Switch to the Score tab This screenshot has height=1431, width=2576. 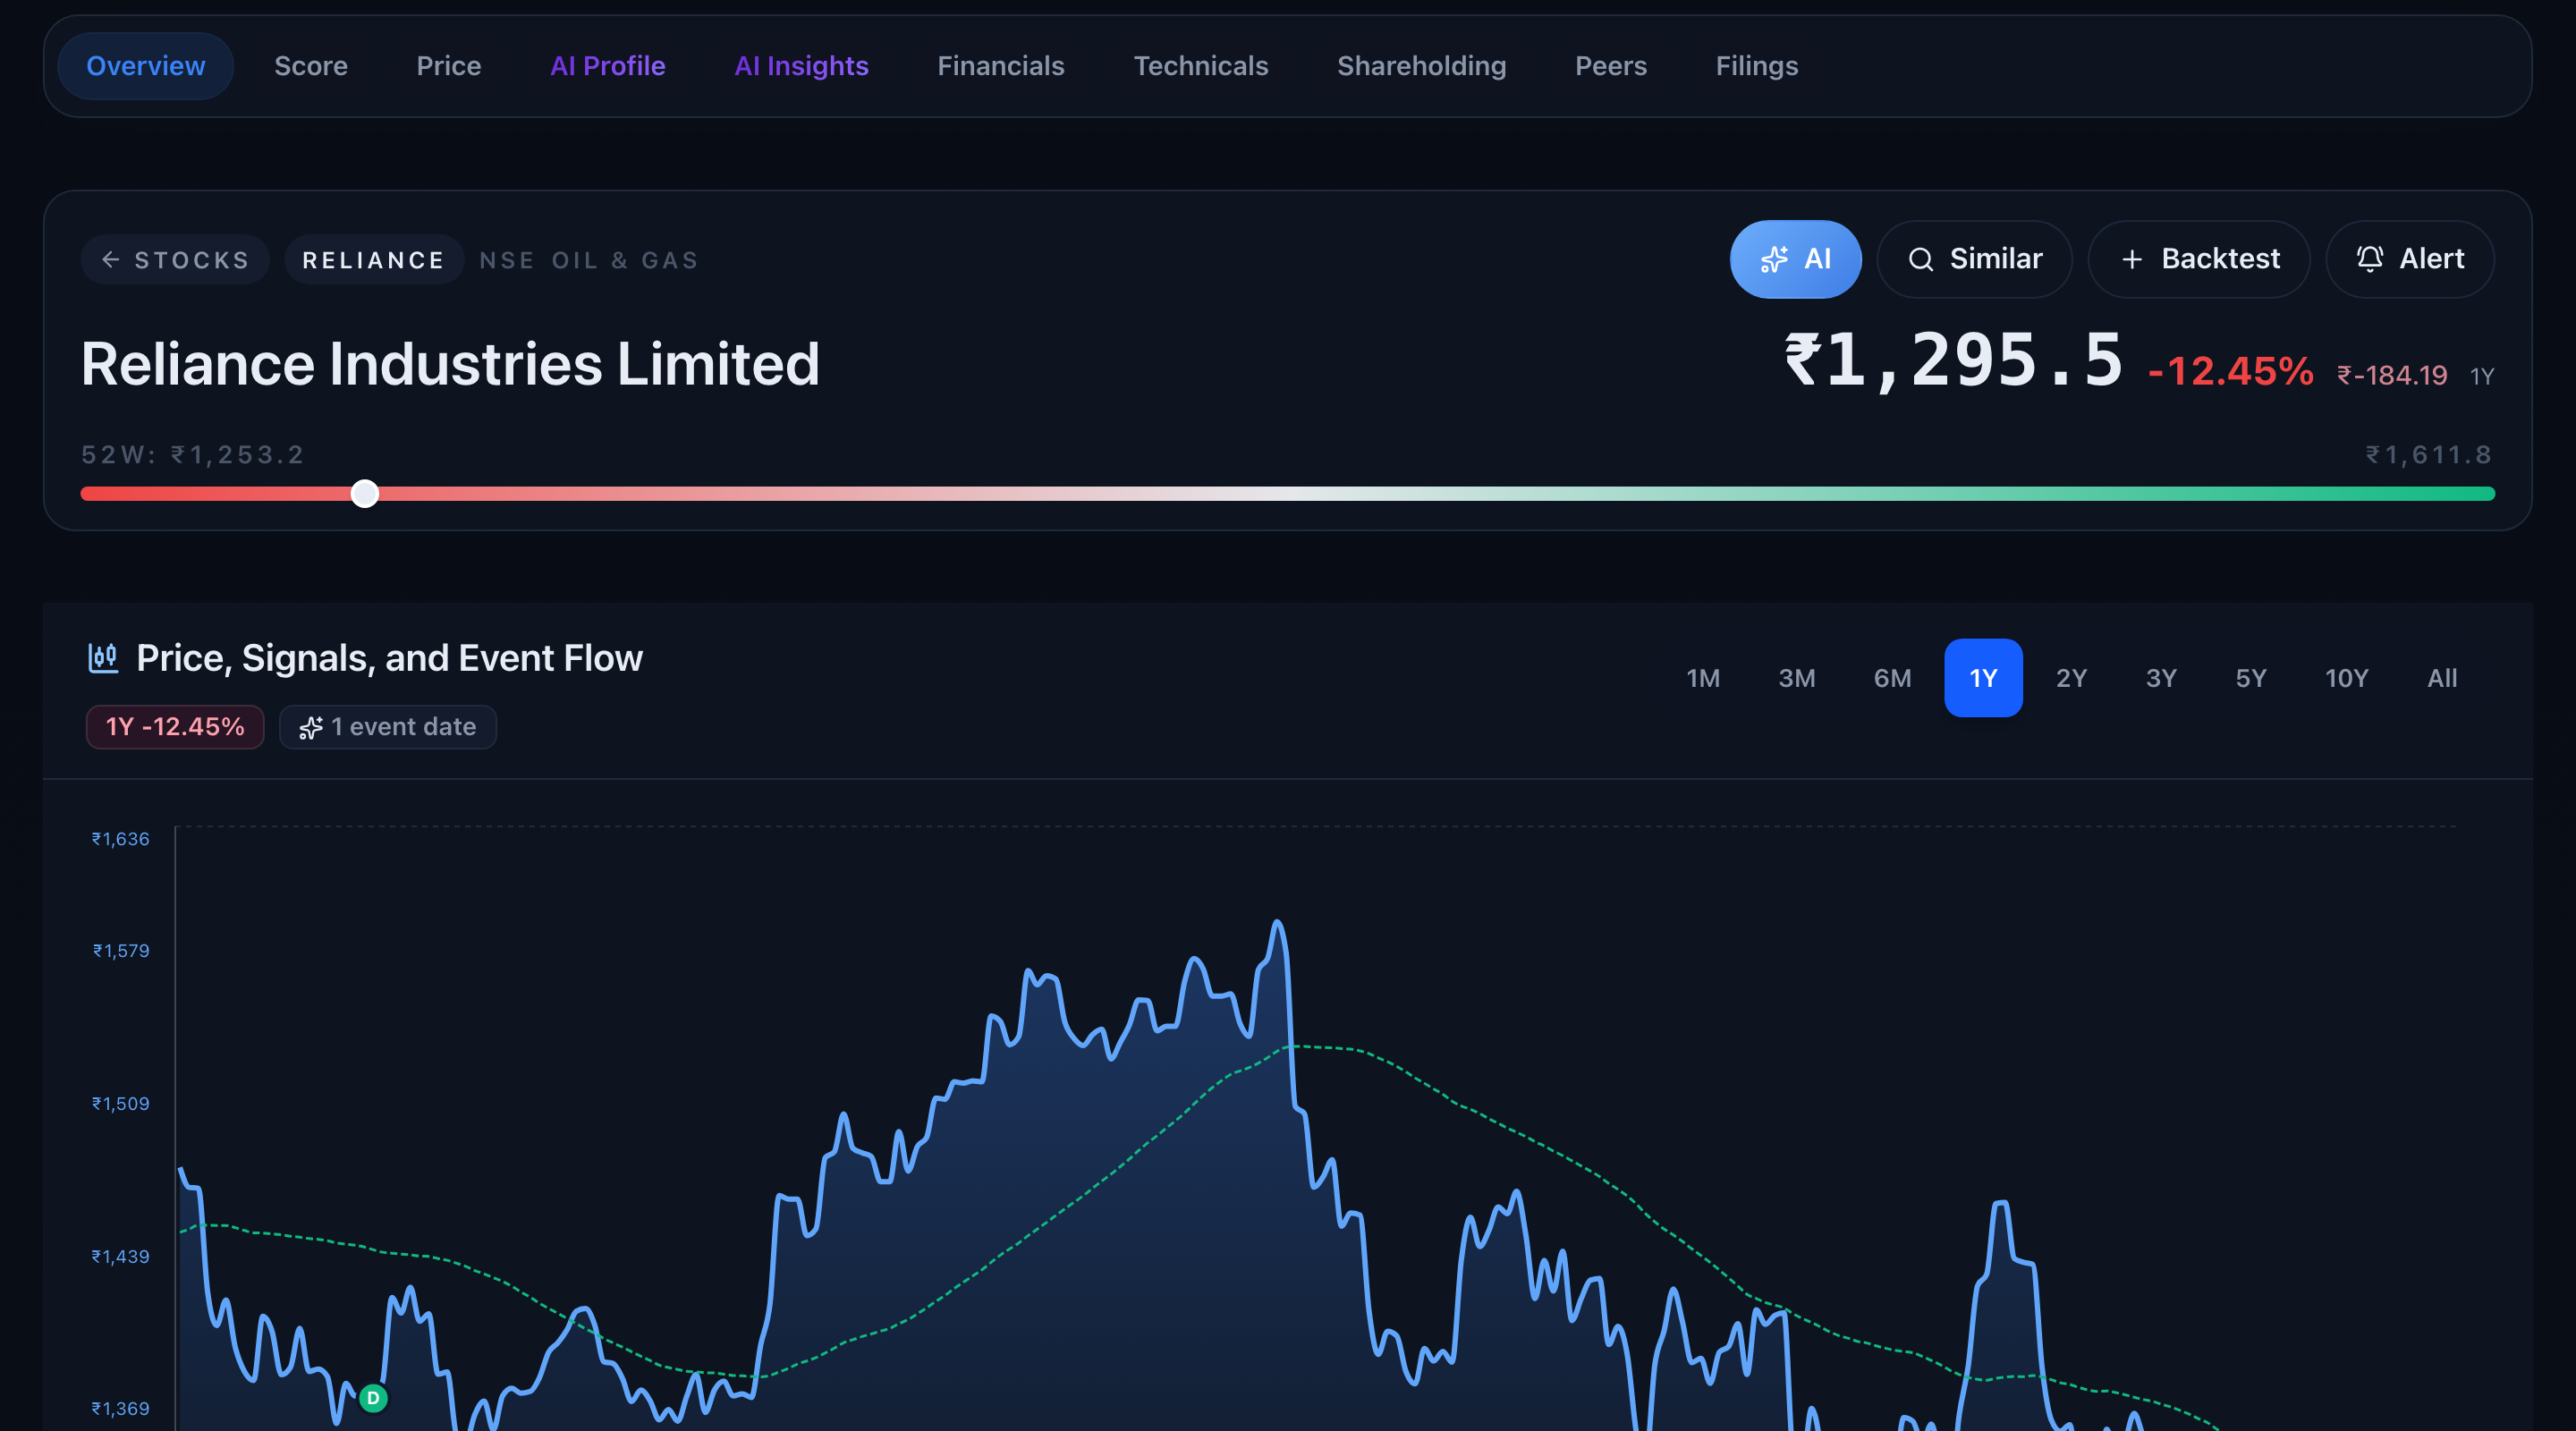coord(311,66)
